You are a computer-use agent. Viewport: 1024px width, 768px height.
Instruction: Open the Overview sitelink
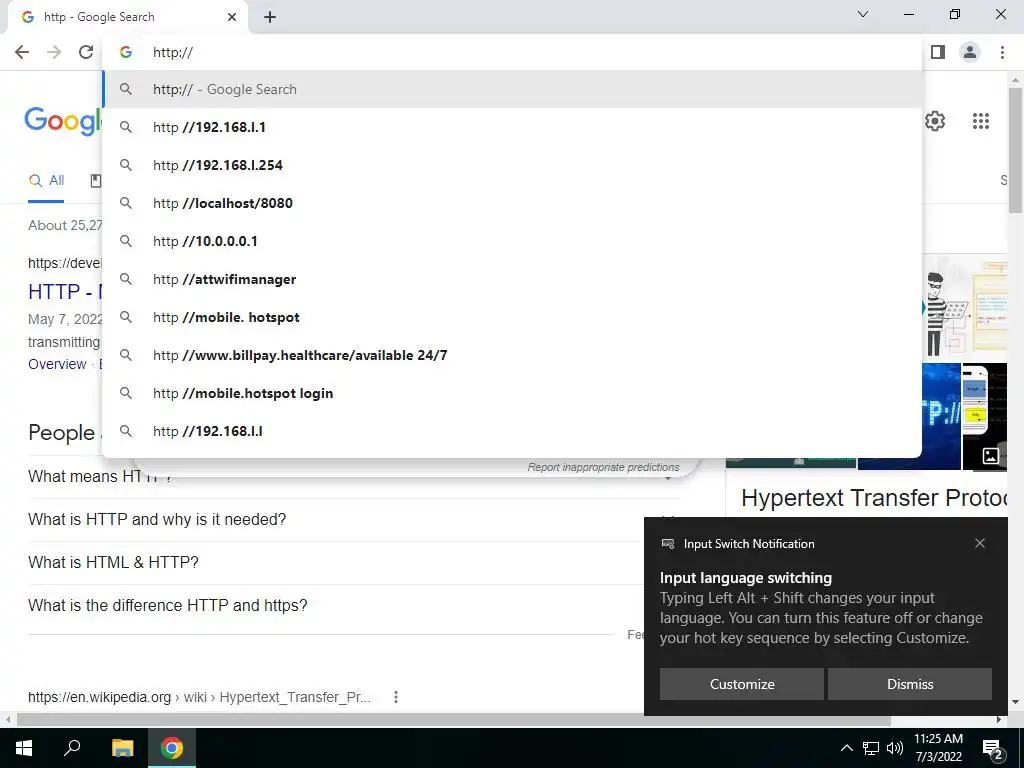click(57, 364)
